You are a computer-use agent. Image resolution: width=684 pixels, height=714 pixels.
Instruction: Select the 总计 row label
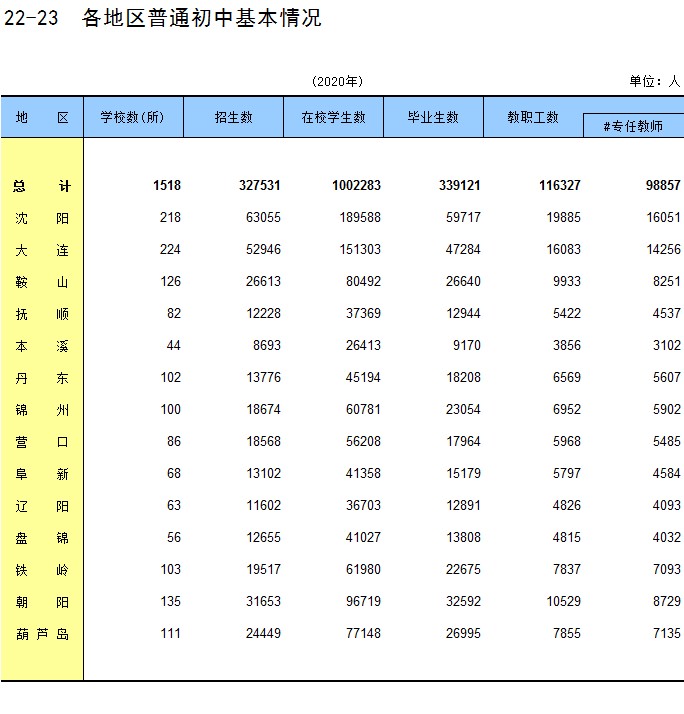point(42,186)
